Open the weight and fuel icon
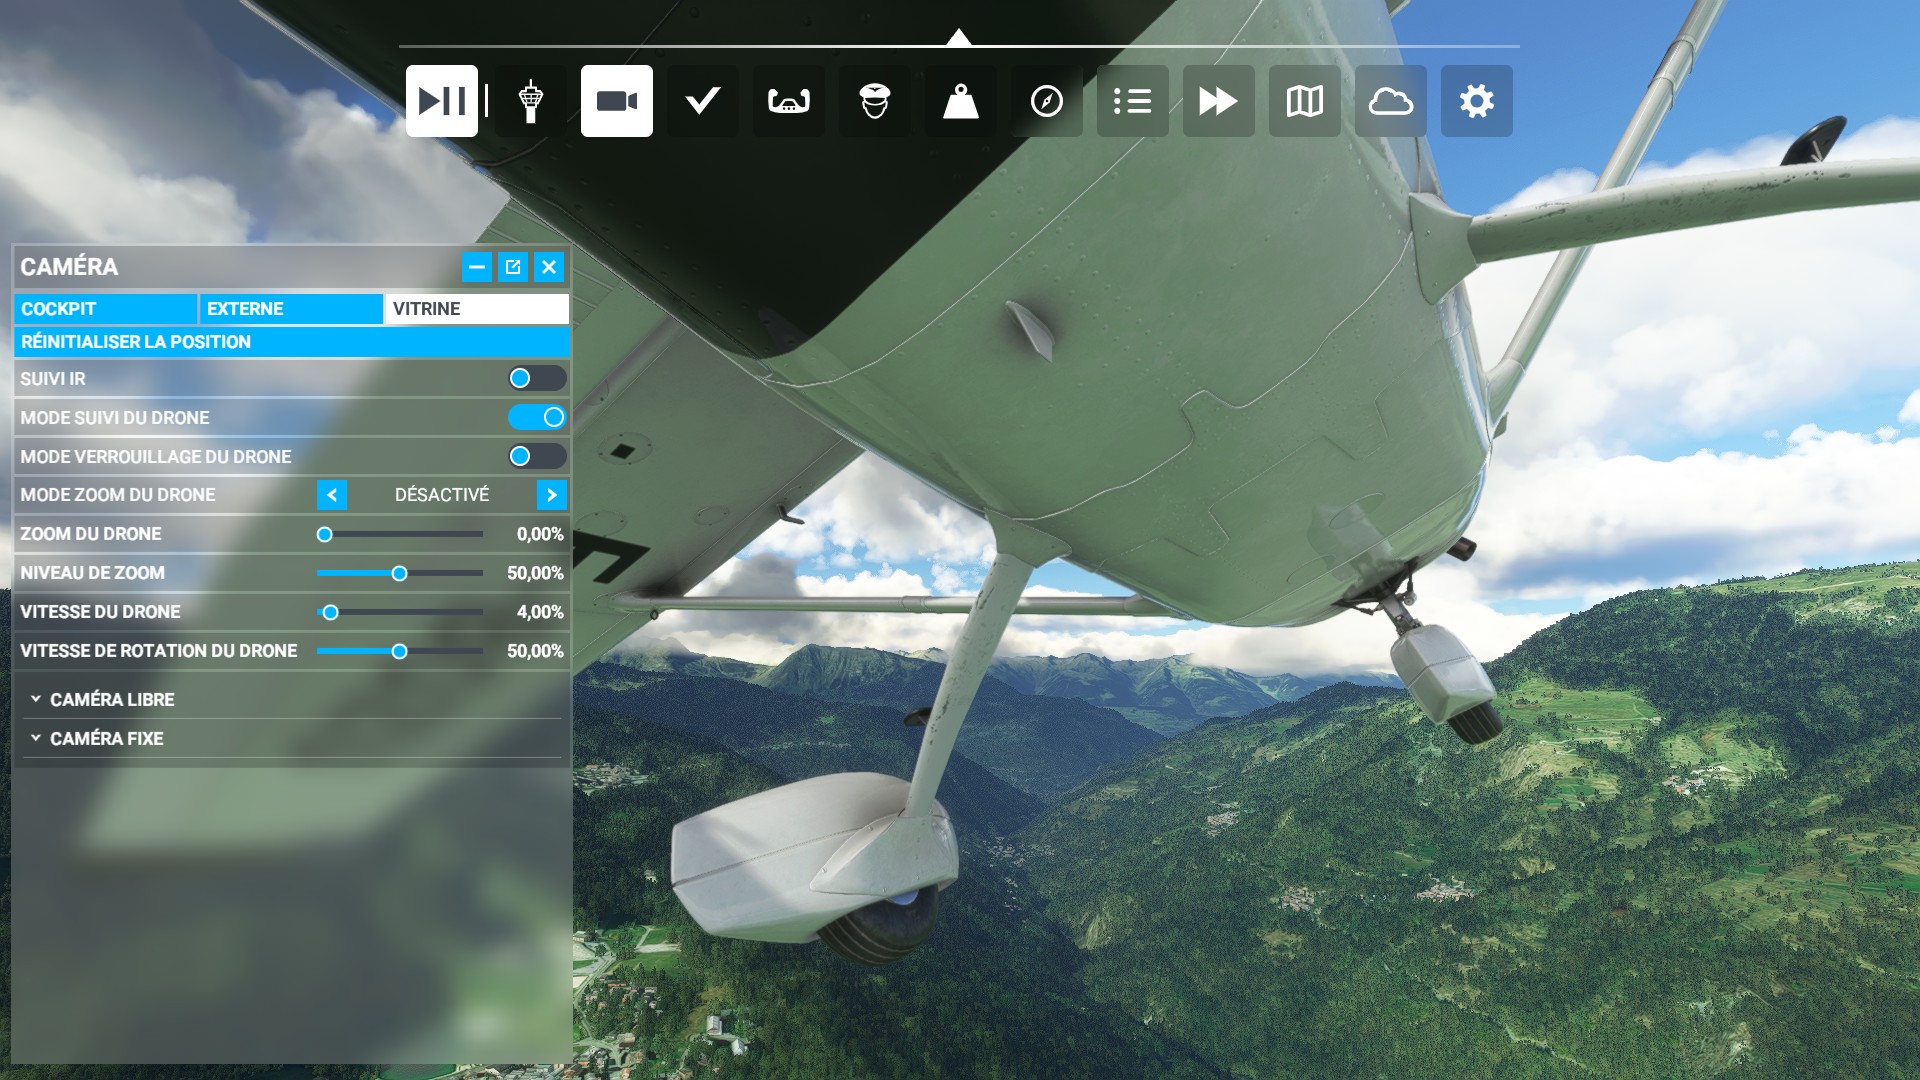 pyautogui.click(x=960, y=101)
